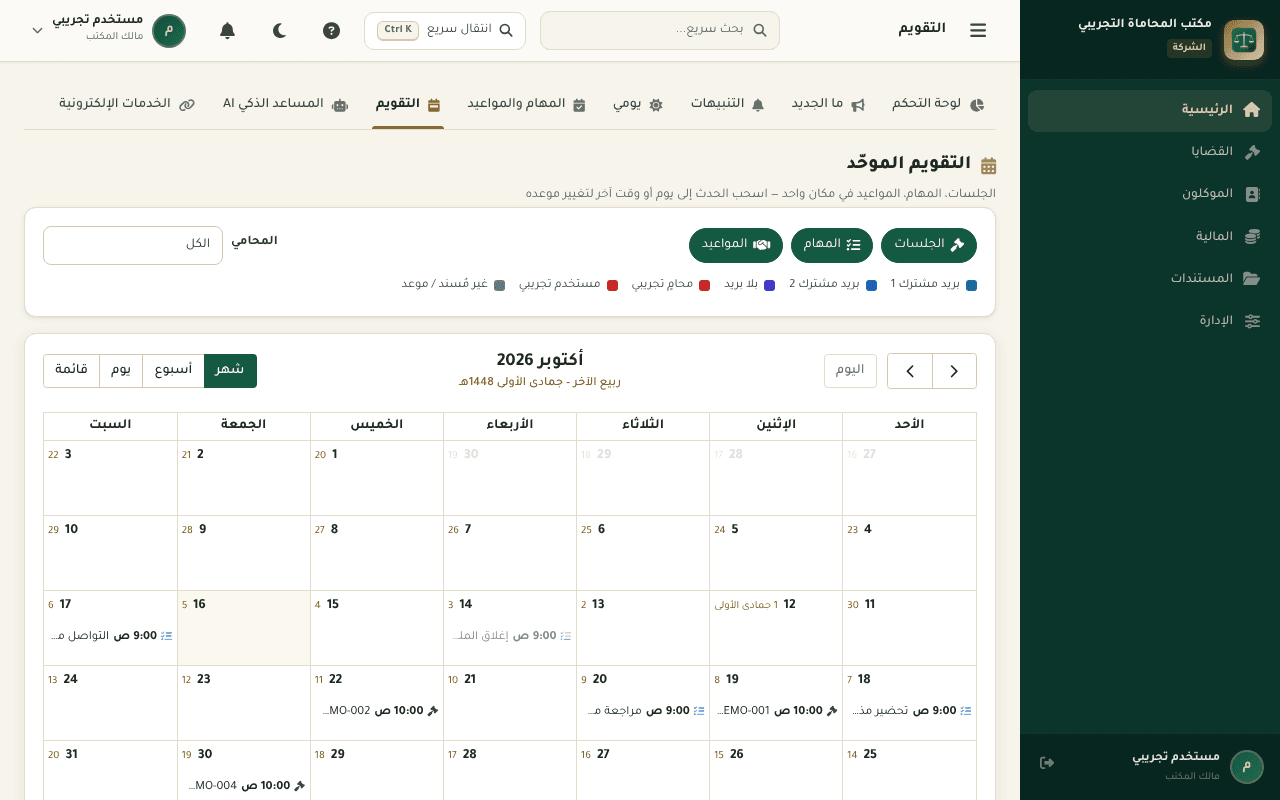1280x800 pixels.
Task: Toggle the الجلسات filter button
Action: pyautogui.click(x=929, y=245)
